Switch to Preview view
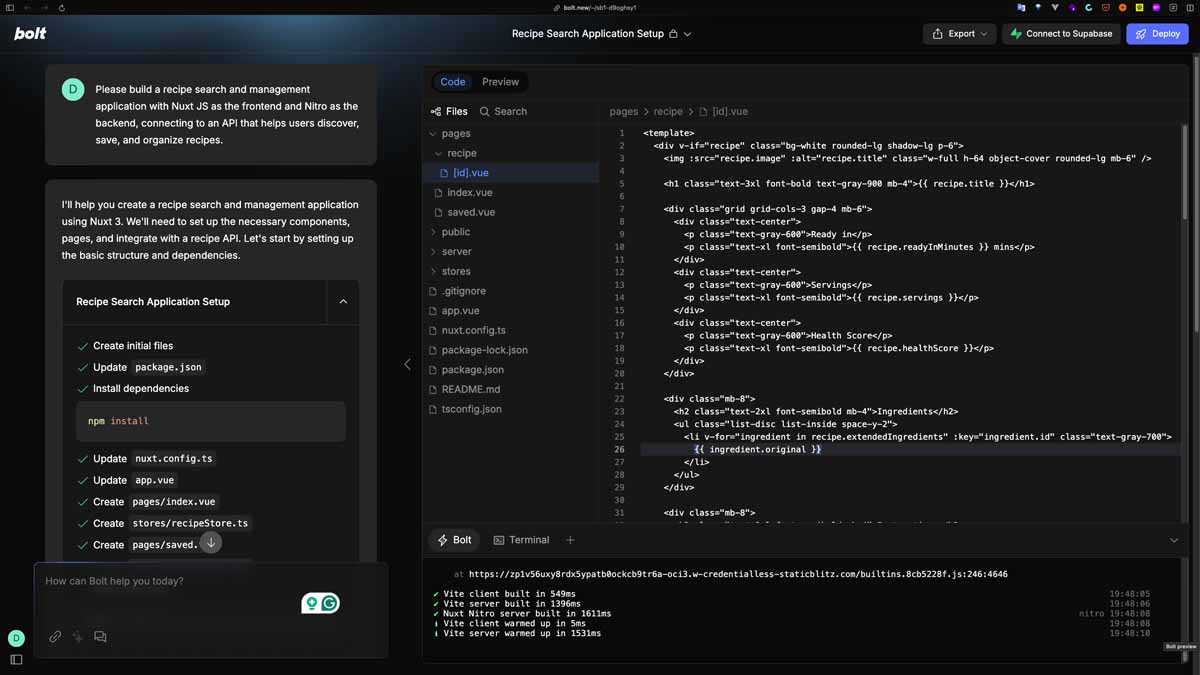 click(x=500, y=82)
